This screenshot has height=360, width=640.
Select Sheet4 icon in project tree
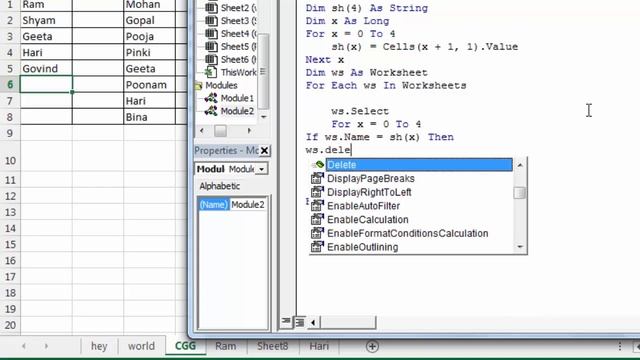[x=211, y=33]
